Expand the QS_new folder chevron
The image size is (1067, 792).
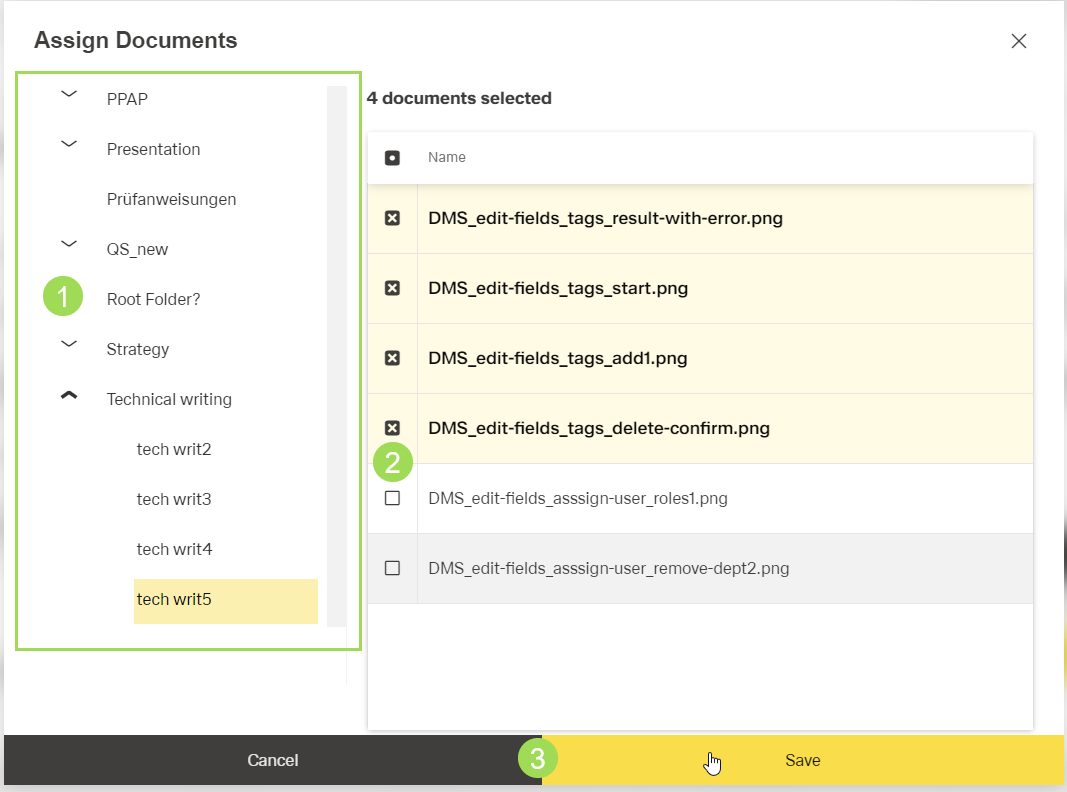point(69,244)
